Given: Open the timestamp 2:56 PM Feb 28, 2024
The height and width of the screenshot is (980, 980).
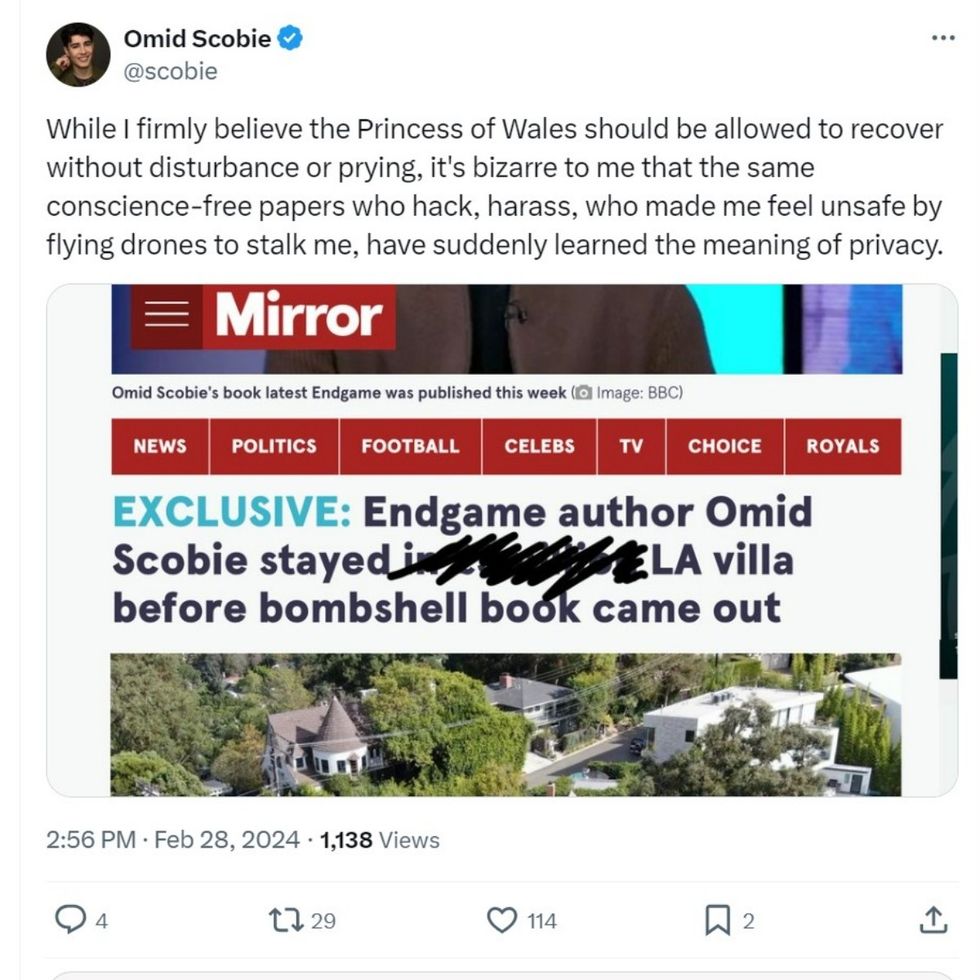Looking at the screenshot, I should [x=172, y=839].
